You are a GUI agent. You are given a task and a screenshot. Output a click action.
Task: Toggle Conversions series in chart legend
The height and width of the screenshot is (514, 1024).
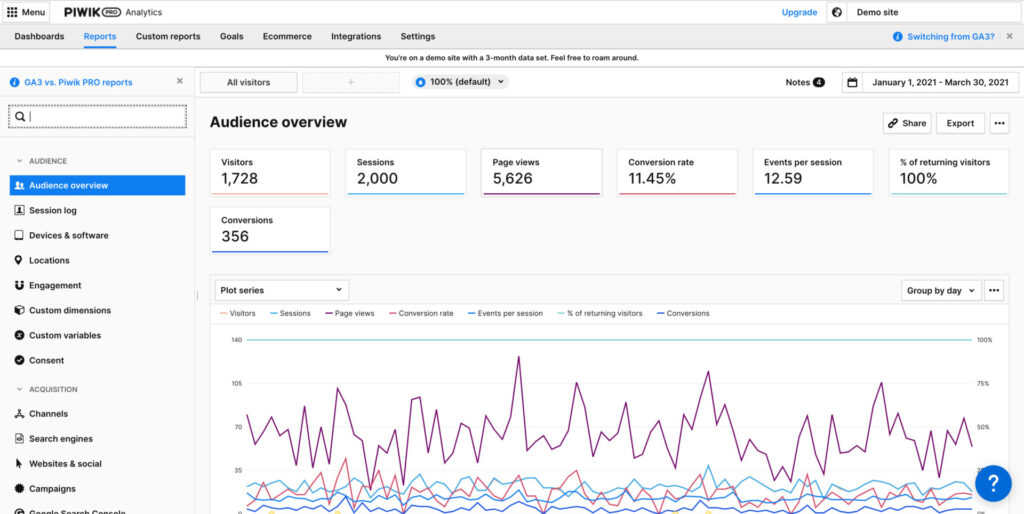click(683, 313)
